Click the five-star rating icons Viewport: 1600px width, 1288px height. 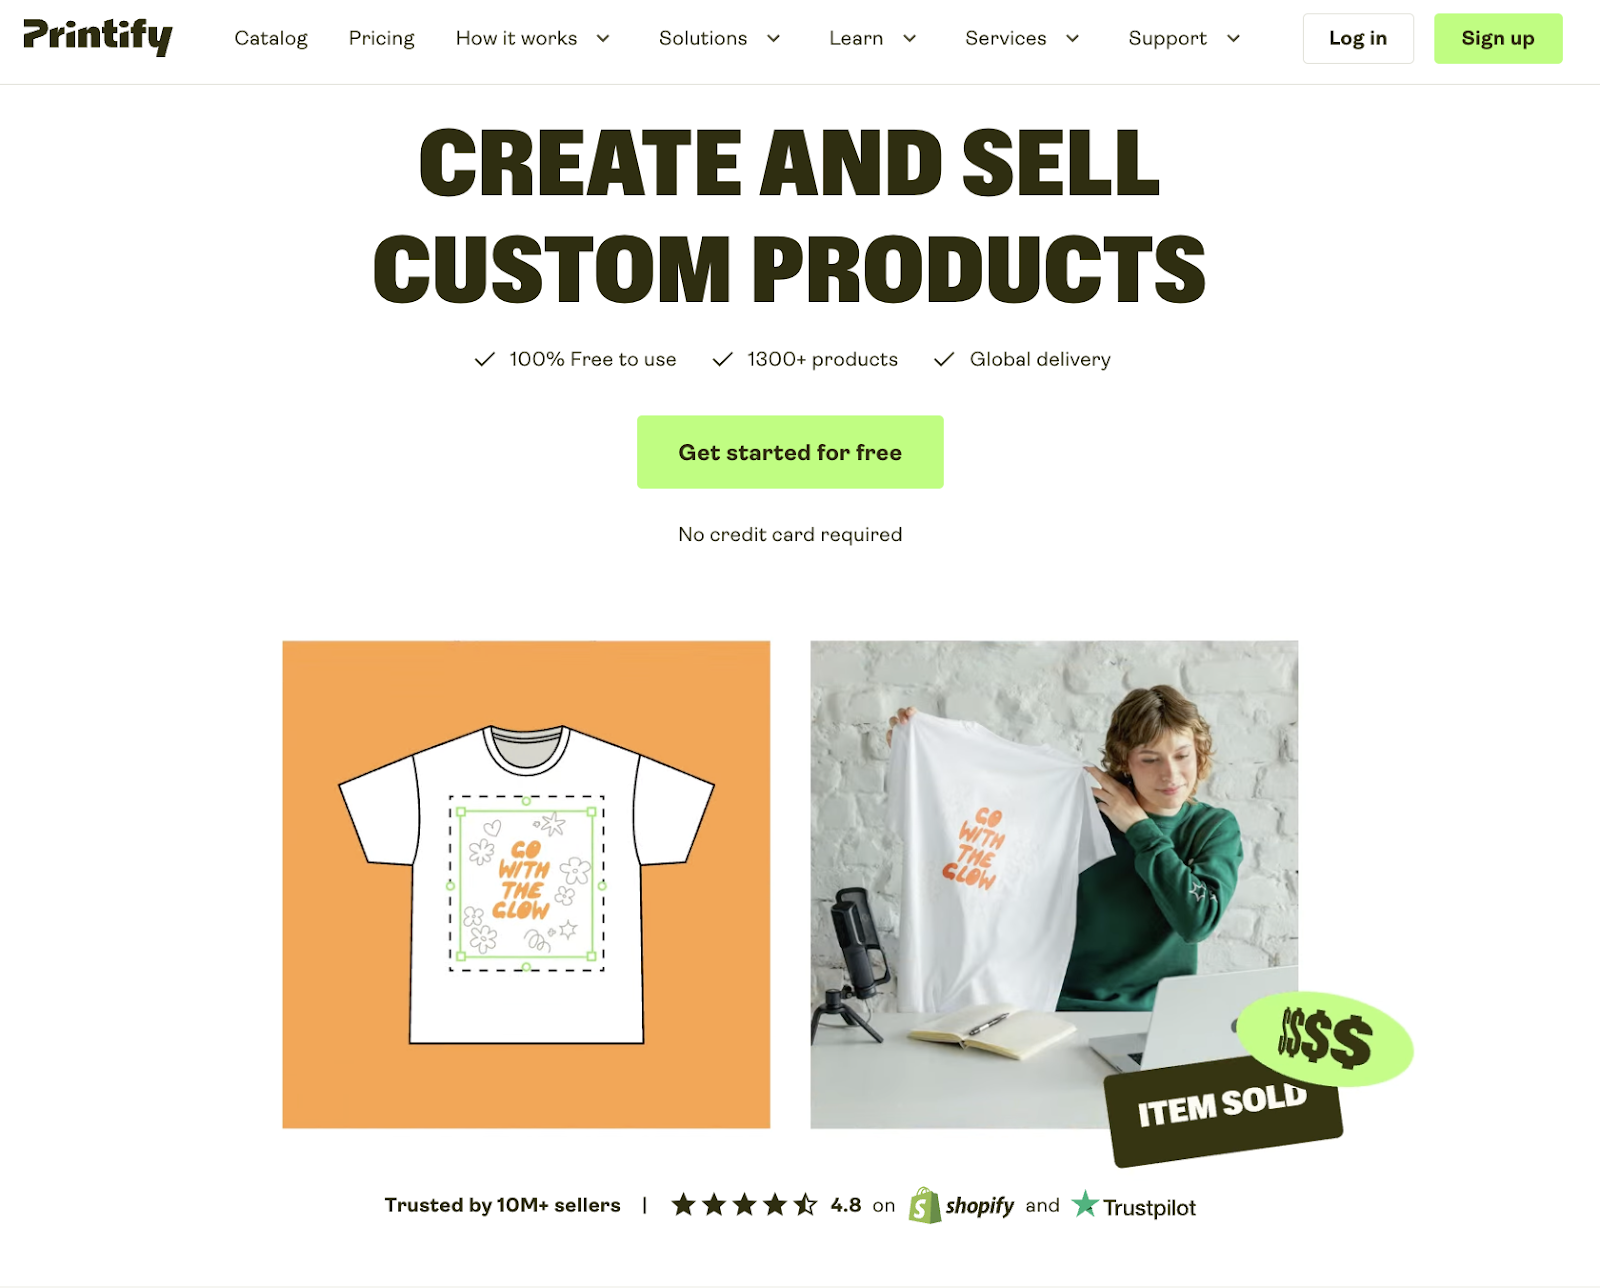pos(744,1205)
